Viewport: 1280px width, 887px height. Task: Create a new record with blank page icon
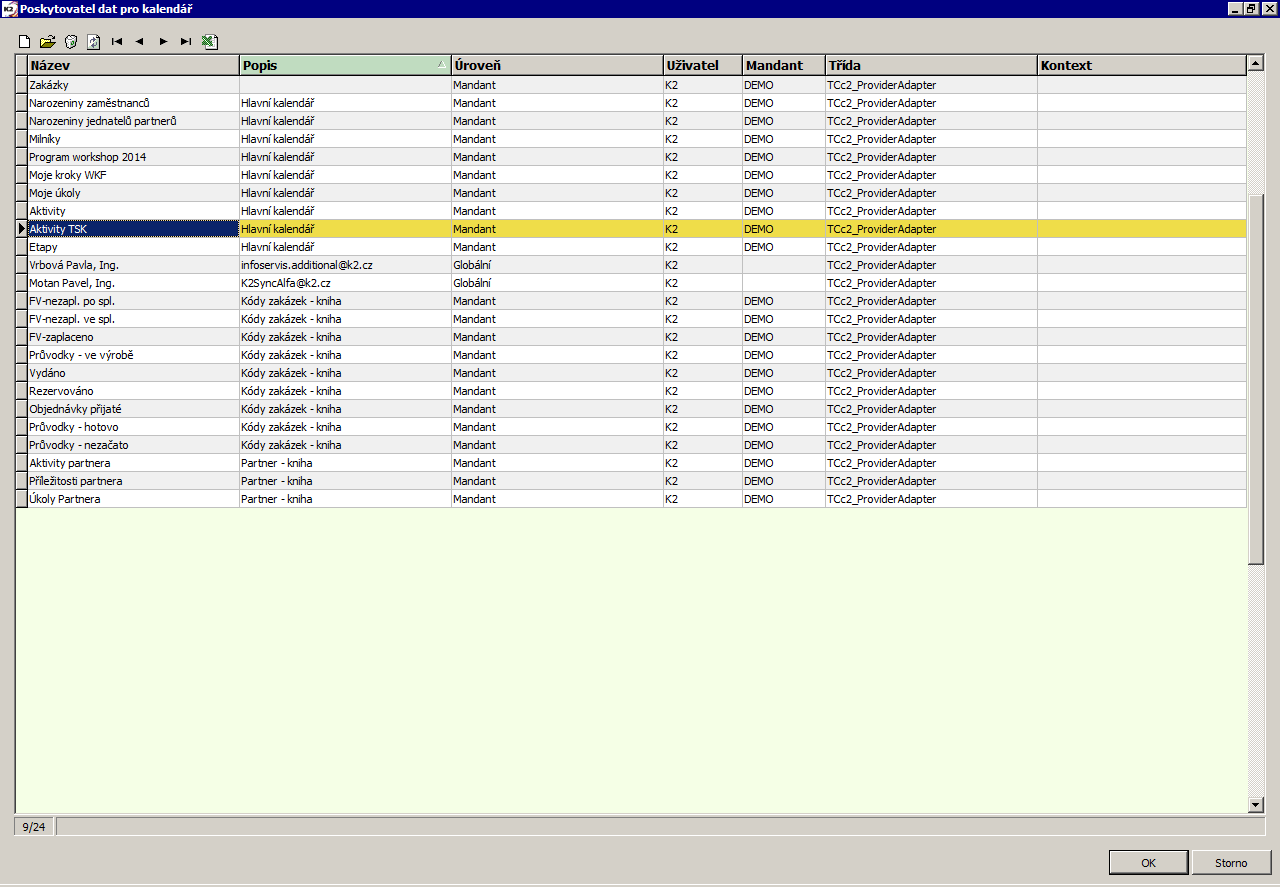pyautogui.click(x=24, y=42)
